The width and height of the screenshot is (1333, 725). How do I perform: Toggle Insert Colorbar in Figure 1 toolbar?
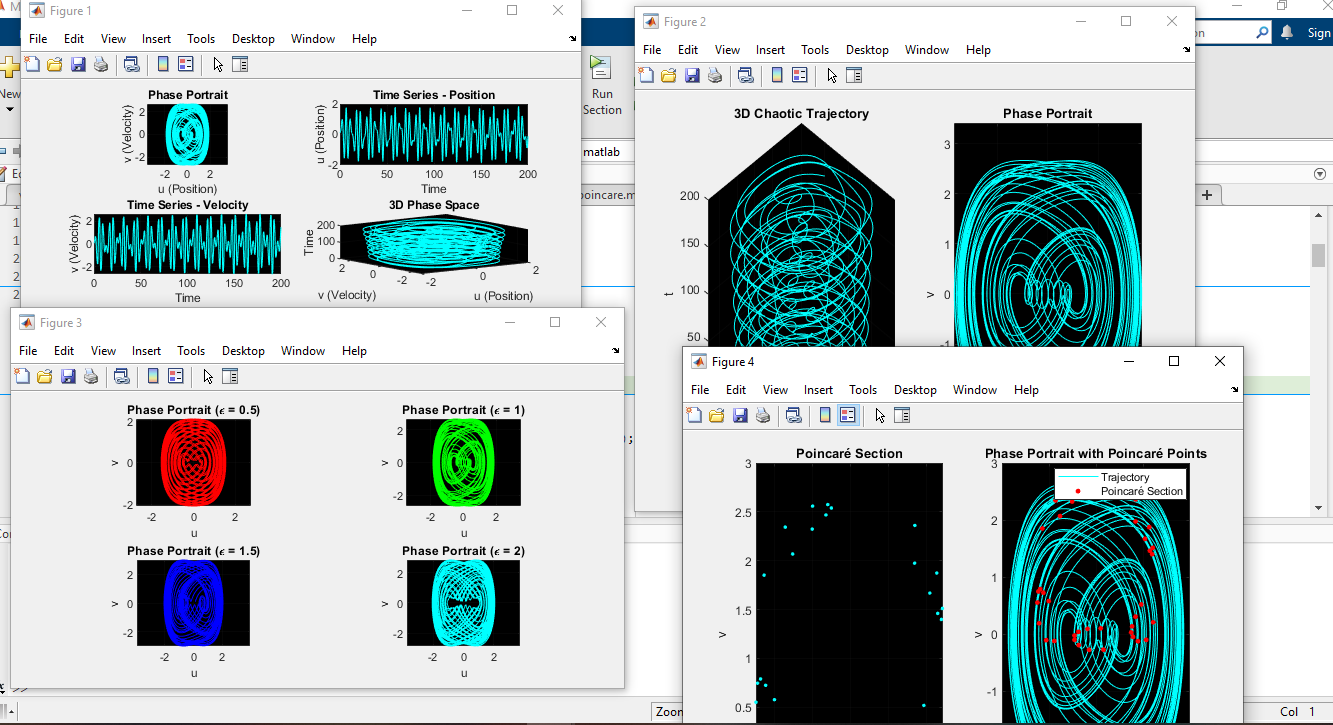pyautogui.click(x=163, y=65)
